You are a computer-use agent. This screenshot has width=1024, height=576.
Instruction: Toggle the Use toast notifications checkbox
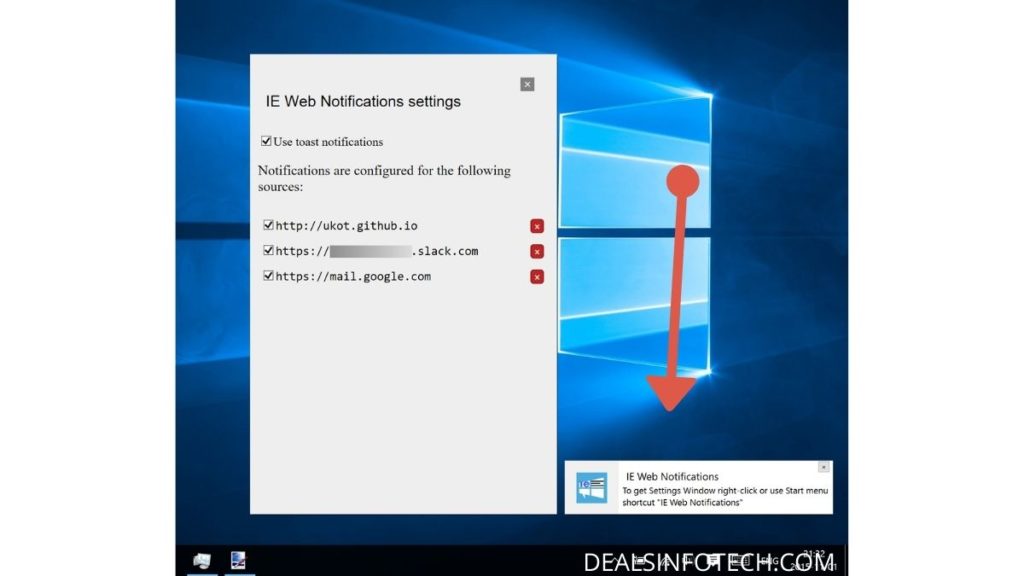tap(266, 141)
